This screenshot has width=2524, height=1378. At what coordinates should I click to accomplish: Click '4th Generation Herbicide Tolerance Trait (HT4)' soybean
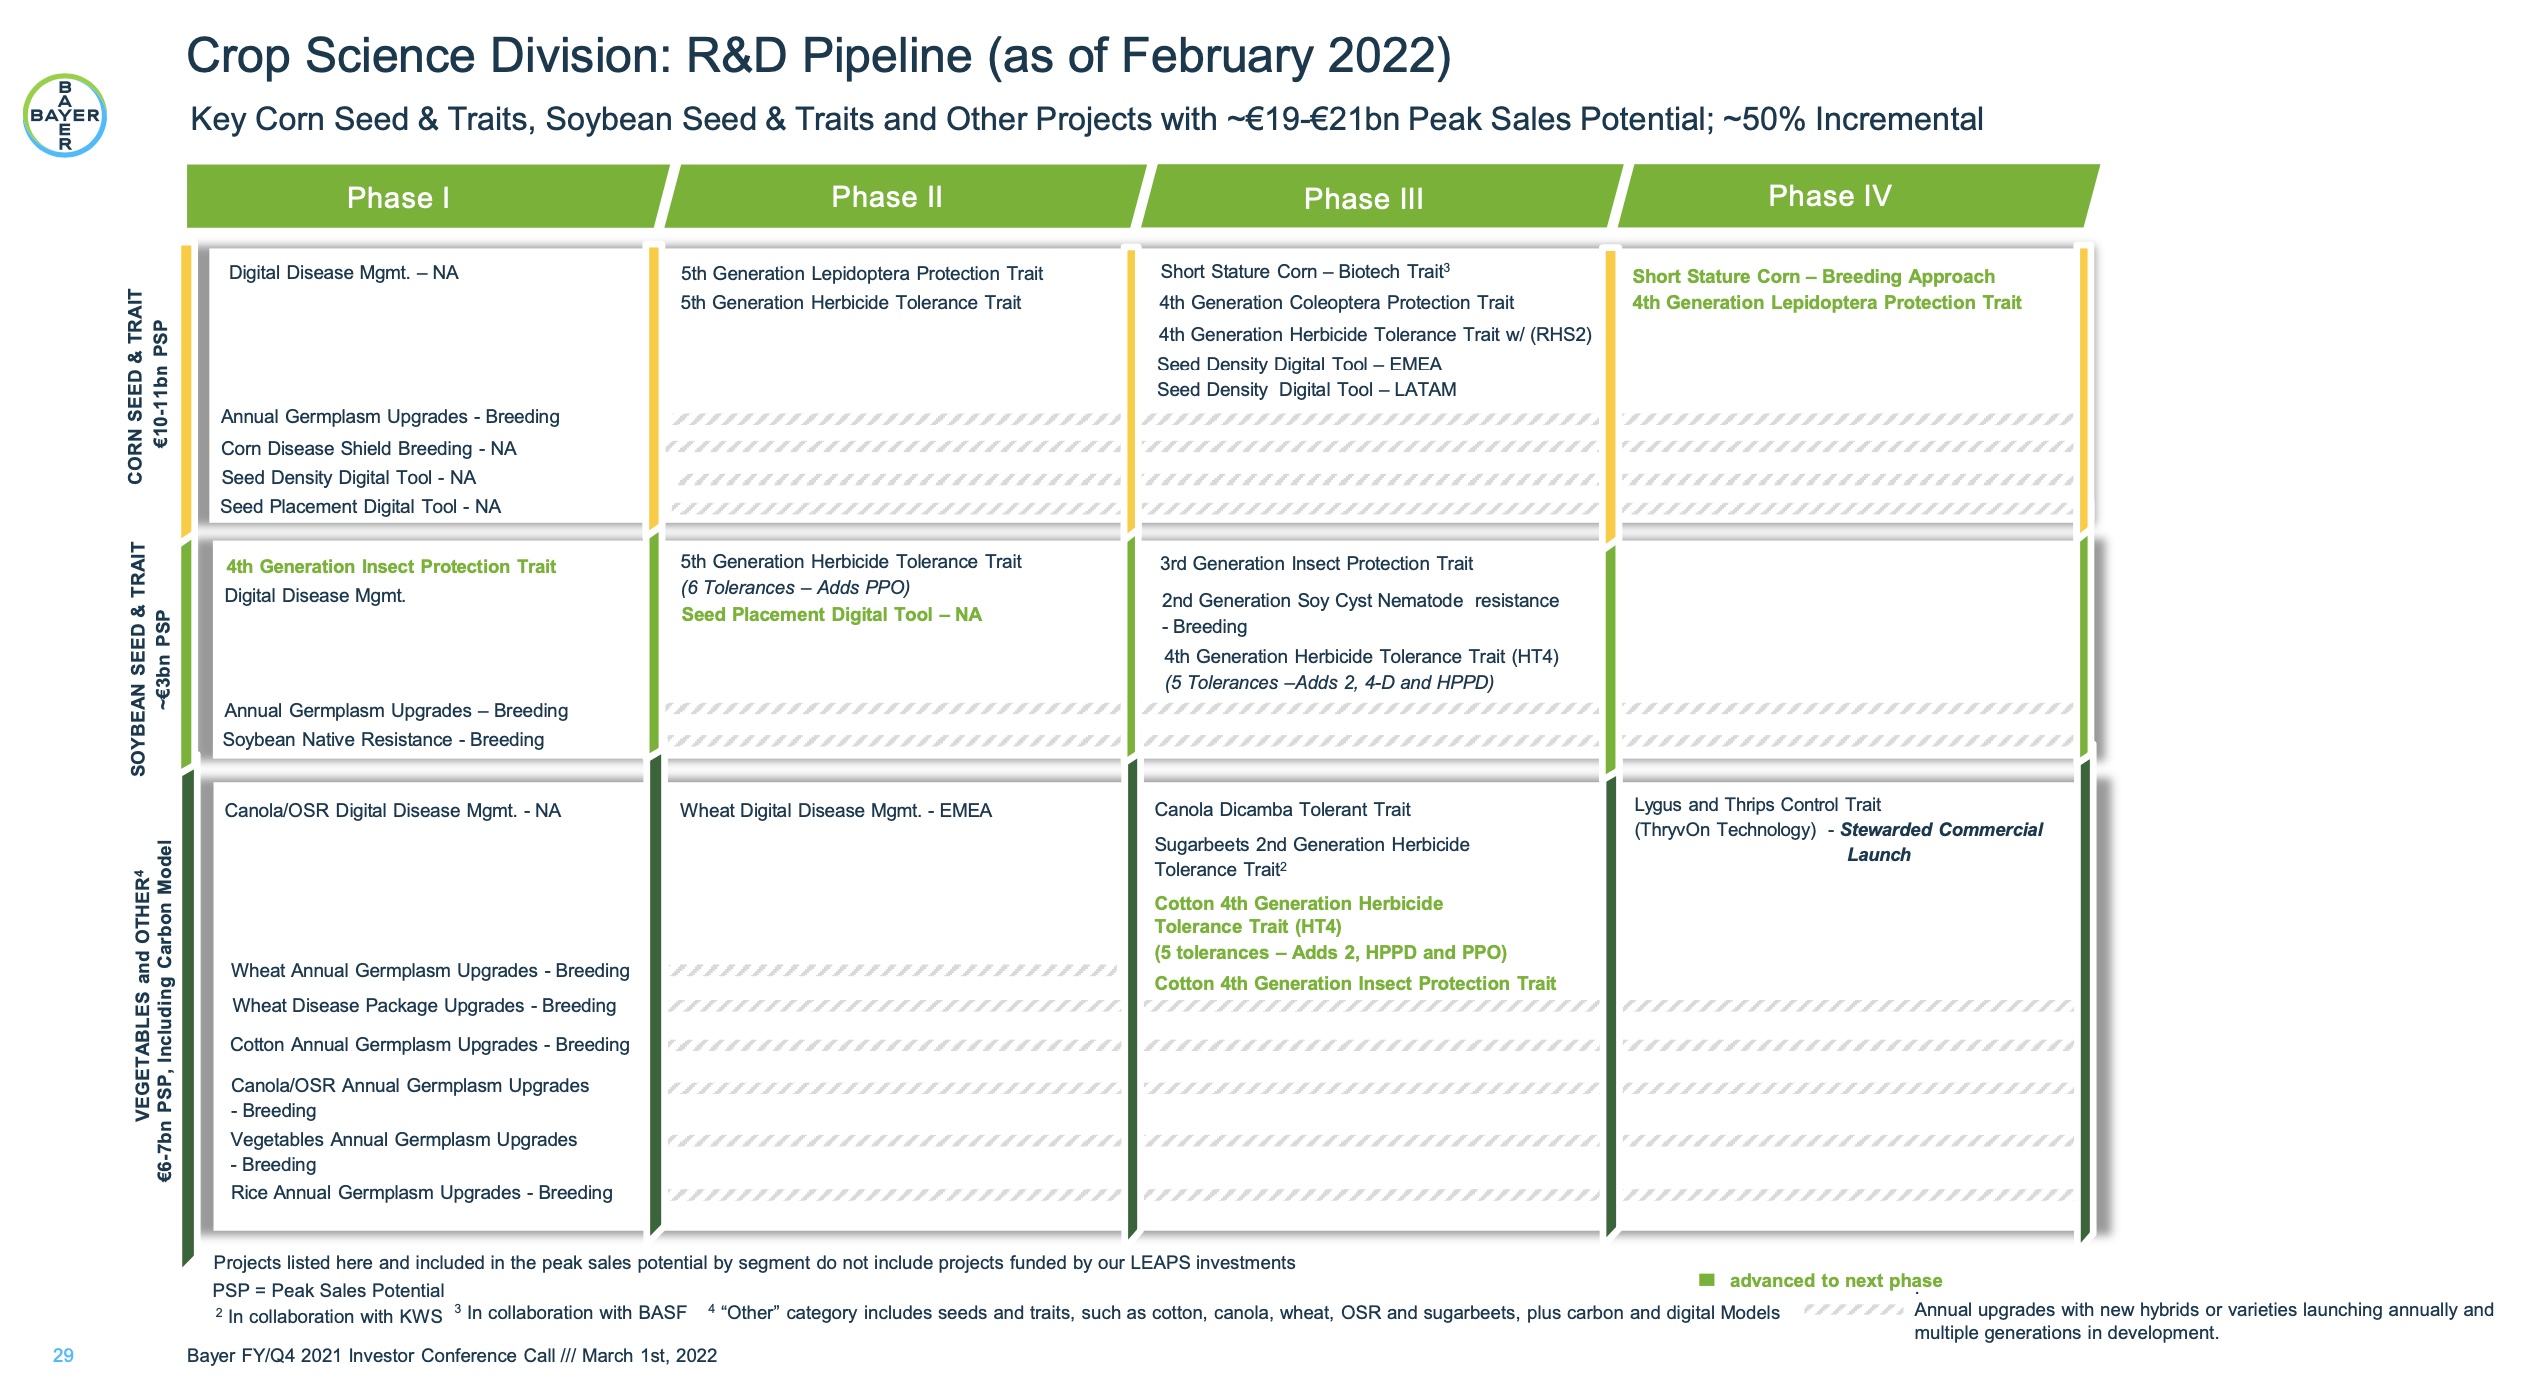coord(1361,656)
